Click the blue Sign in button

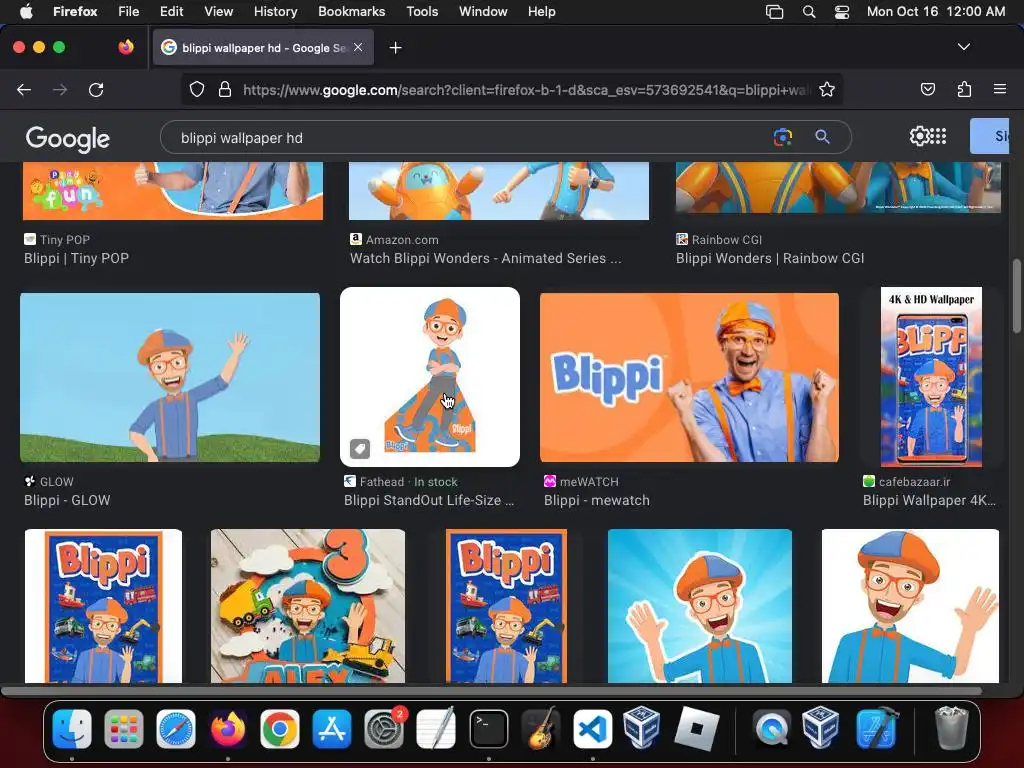pyautogui.click(x=989, y=136)
